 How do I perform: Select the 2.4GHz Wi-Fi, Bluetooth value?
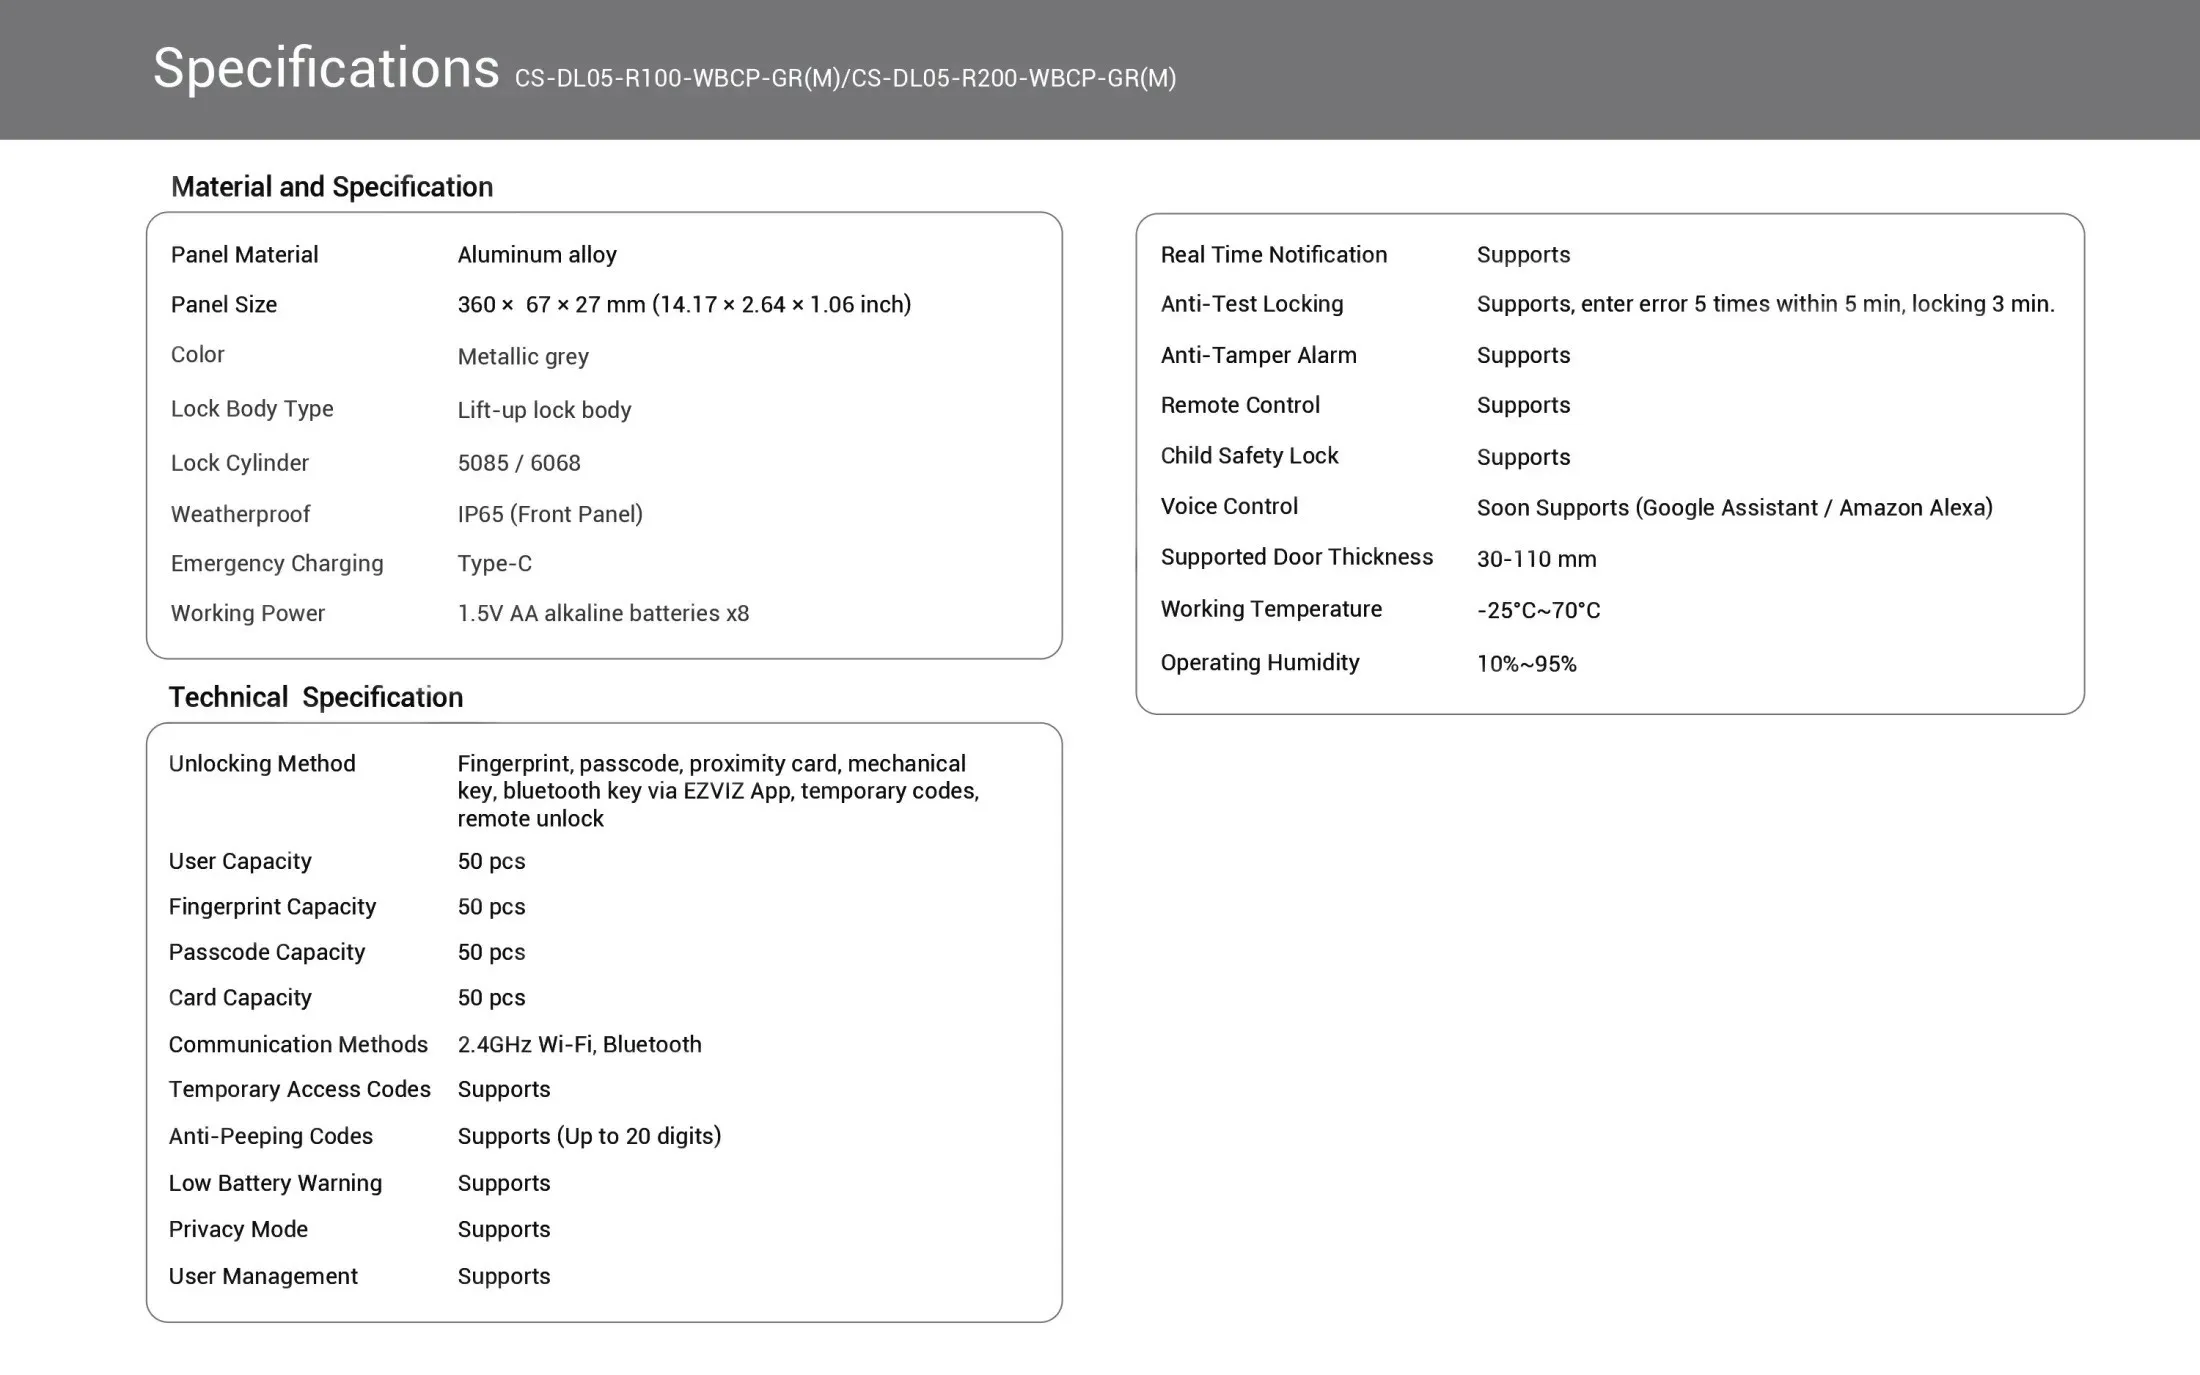[579, 1045]
